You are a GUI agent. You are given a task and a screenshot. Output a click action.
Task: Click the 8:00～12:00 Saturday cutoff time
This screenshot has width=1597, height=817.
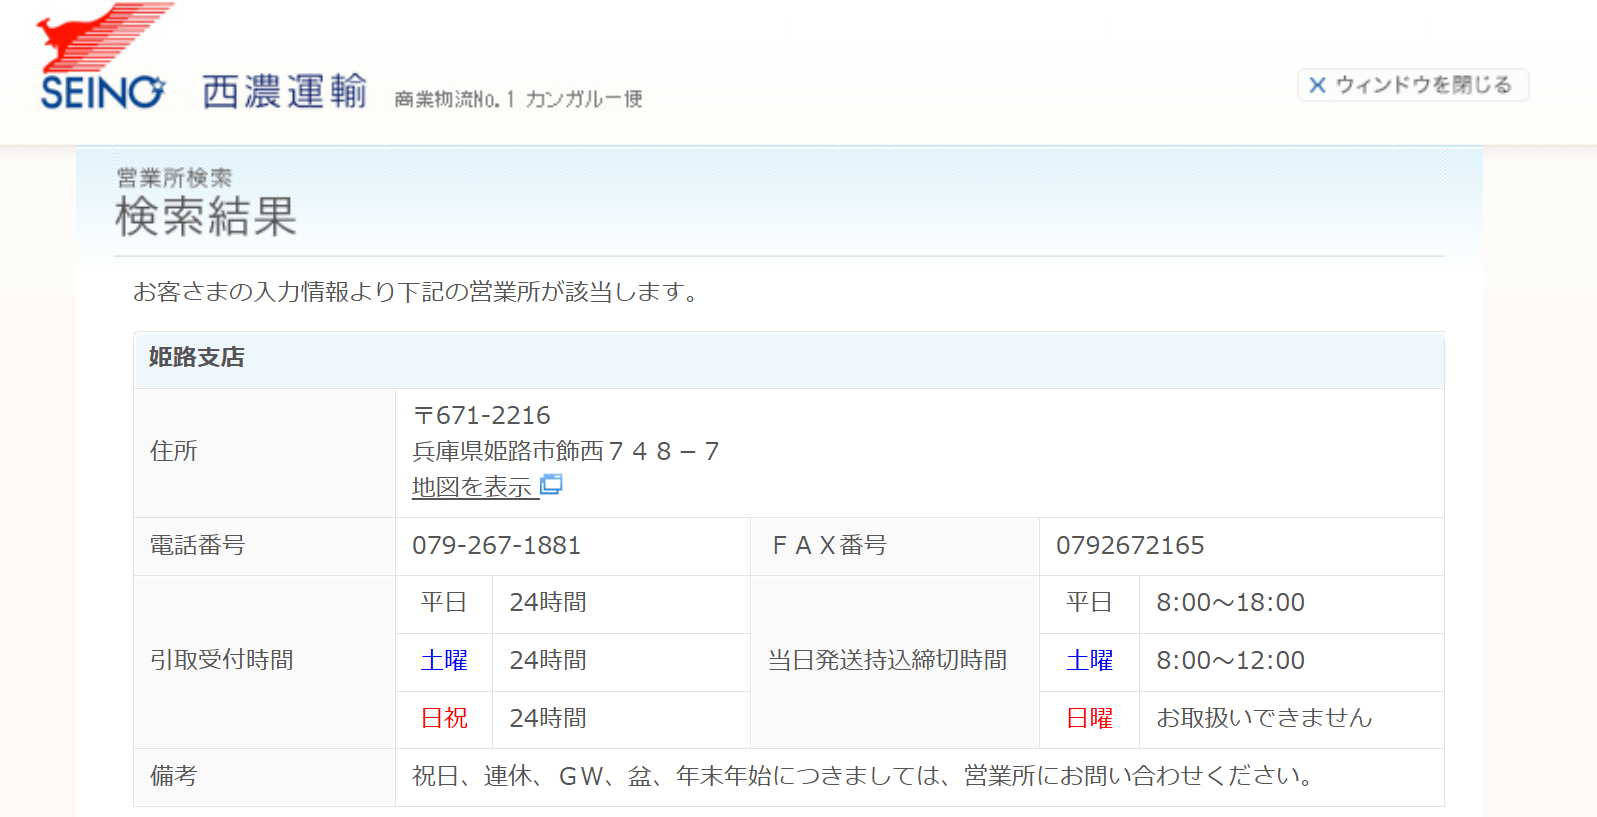point(1230,661)
